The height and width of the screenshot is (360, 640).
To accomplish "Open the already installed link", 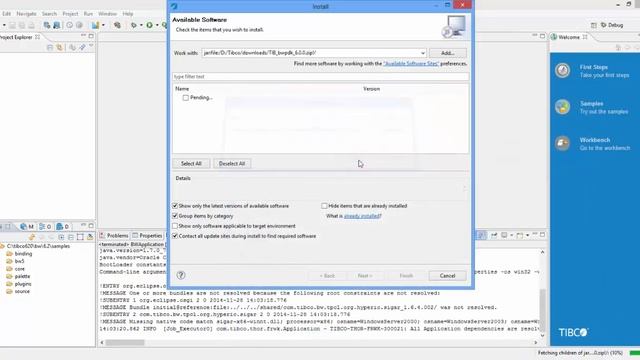I will click(362, 216).
